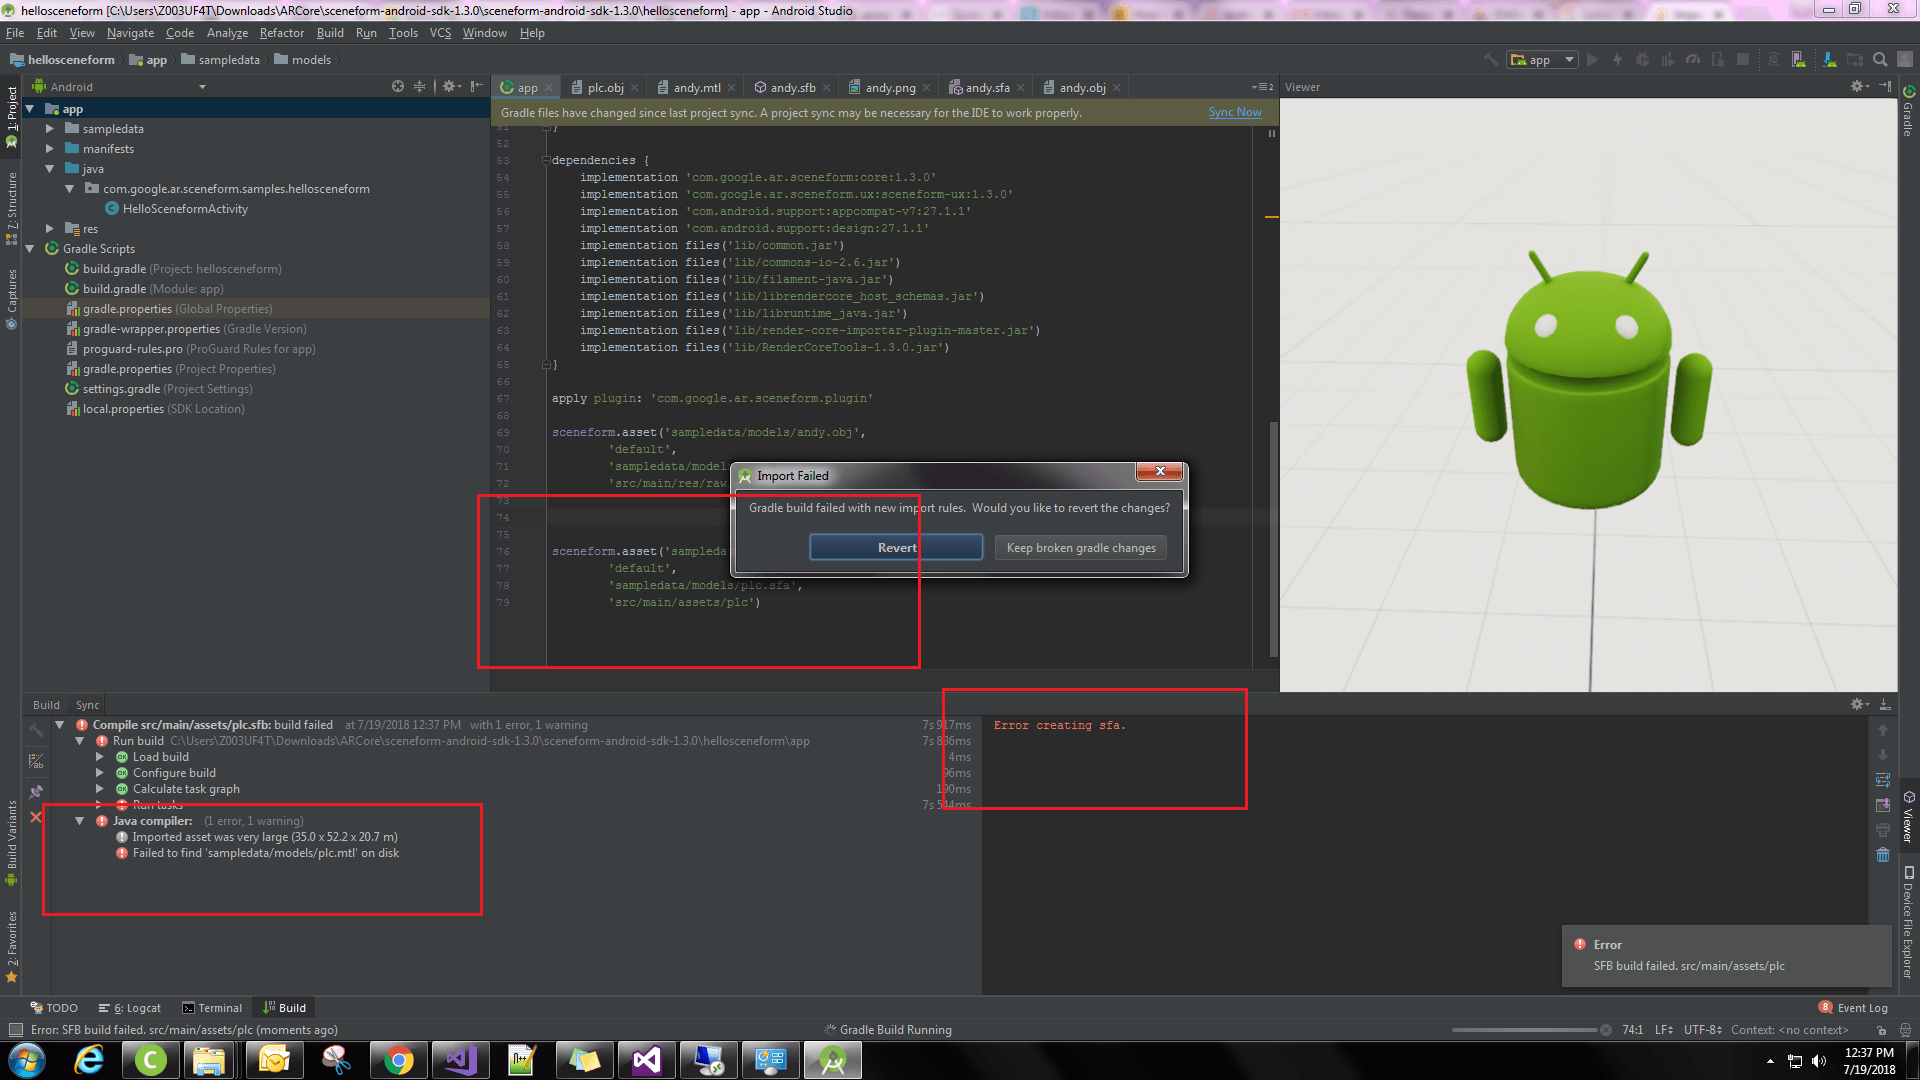
Task: Click scroll-from-source target icon in Project panel
Action: click(398, 87)
